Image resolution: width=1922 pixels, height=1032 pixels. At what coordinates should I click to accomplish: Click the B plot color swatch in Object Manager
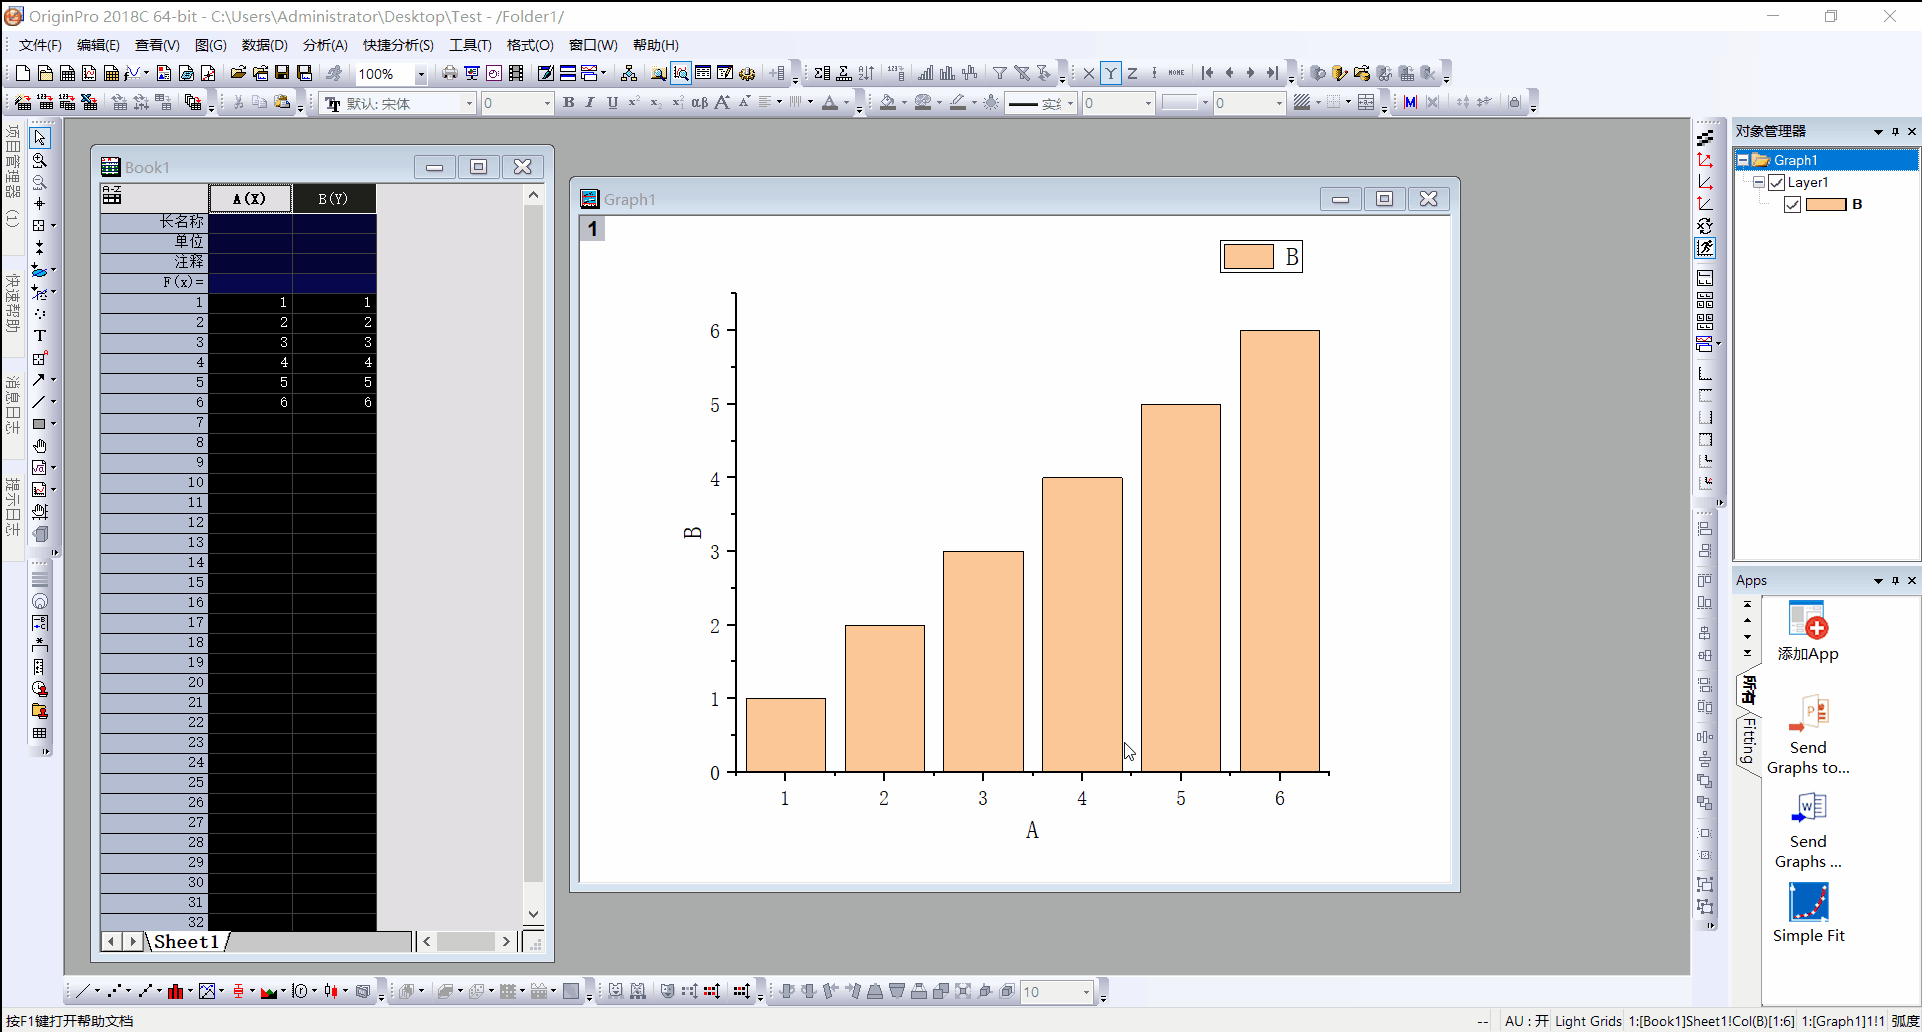[x=1826, y=204]
